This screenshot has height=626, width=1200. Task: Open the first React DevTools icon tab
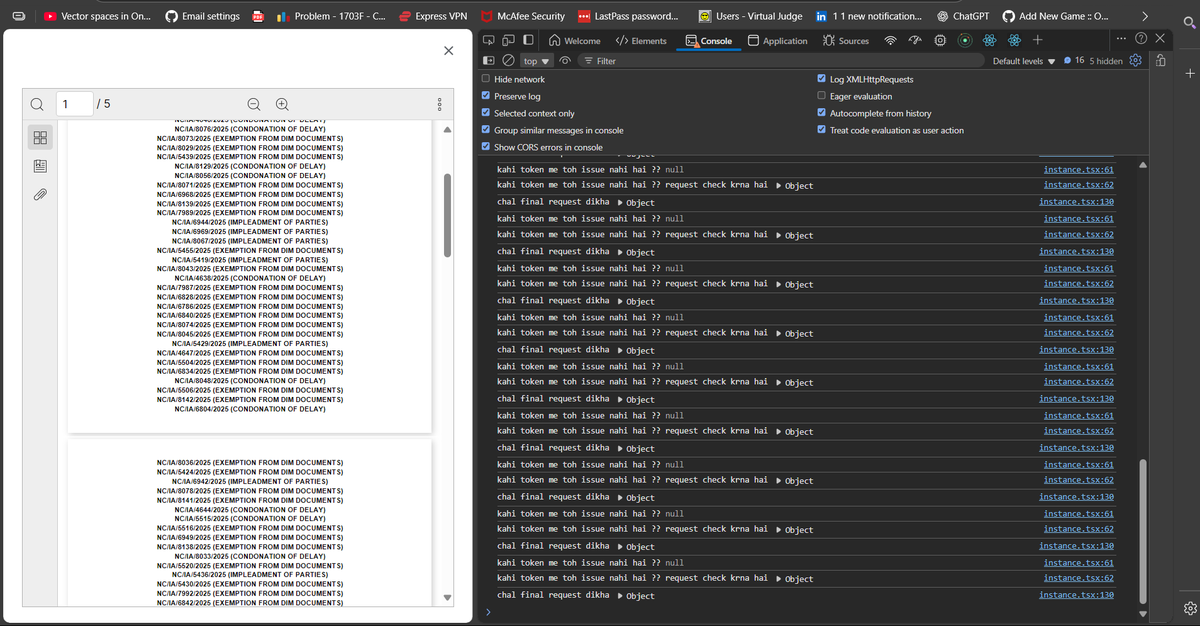pyautogui.click(x=990, y=41)
